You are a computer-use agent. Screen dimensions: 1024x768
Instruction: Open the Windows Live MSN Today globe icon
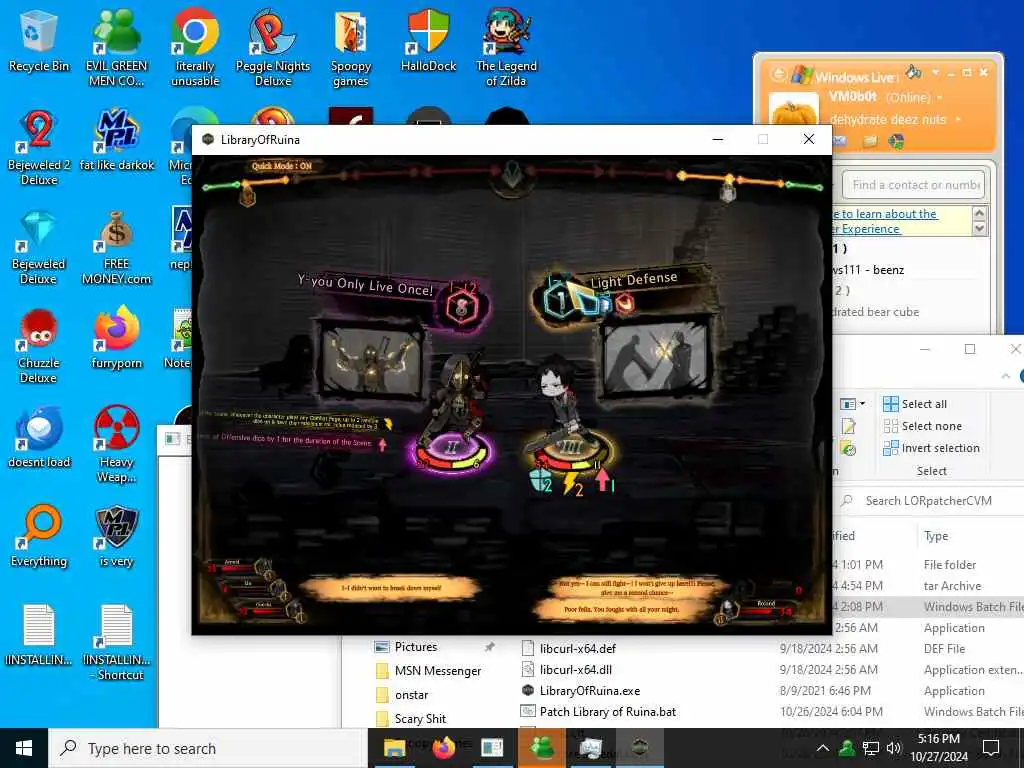(x=896, y=140)
